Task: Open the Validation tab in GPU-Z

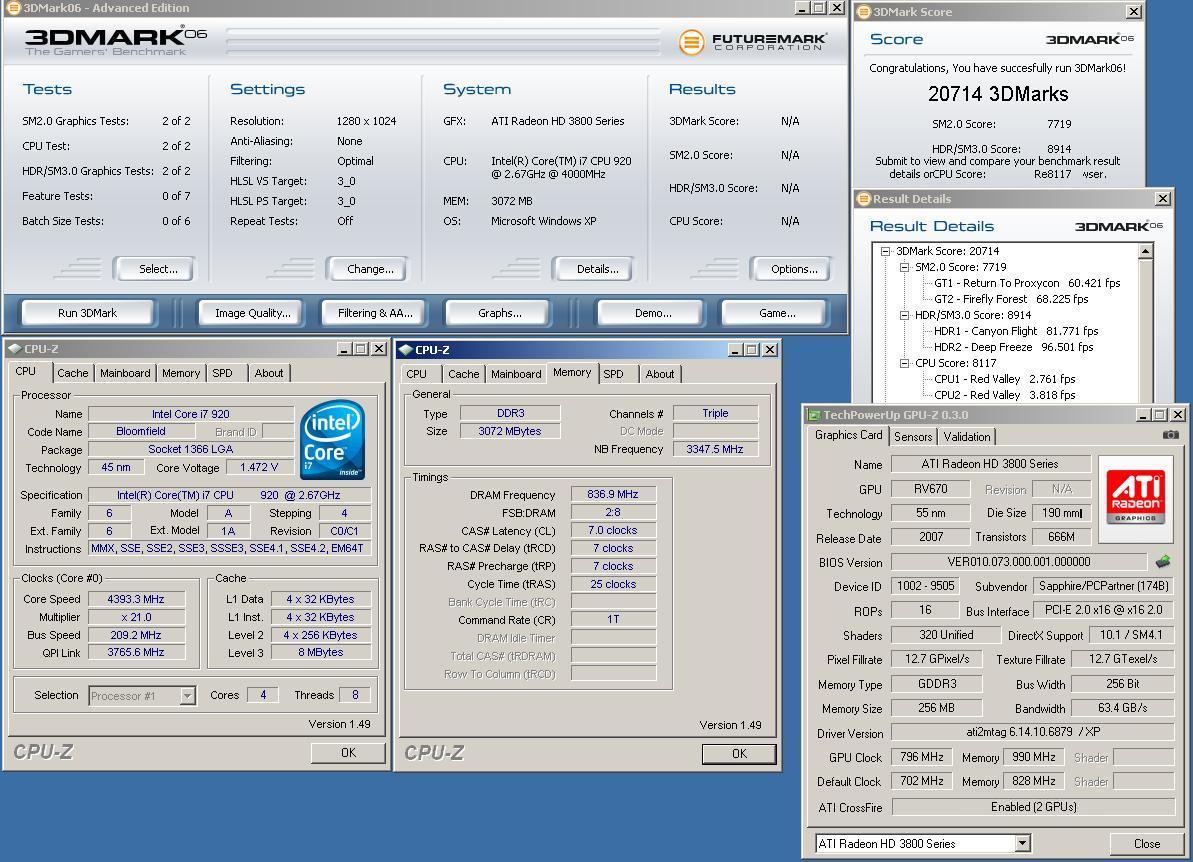Action: (x=967, y=437)
